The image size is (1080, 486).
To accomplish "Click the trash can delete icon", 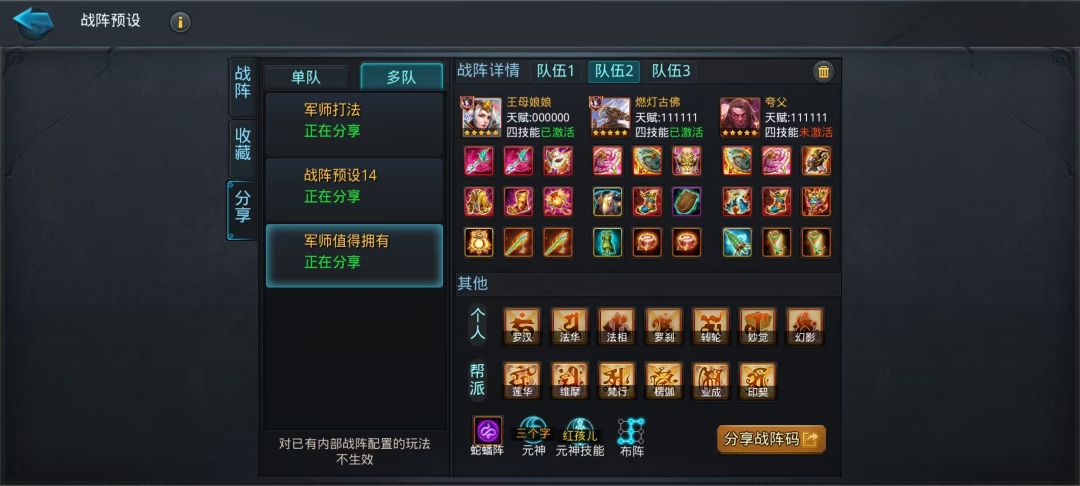I will tap(823, 72).
